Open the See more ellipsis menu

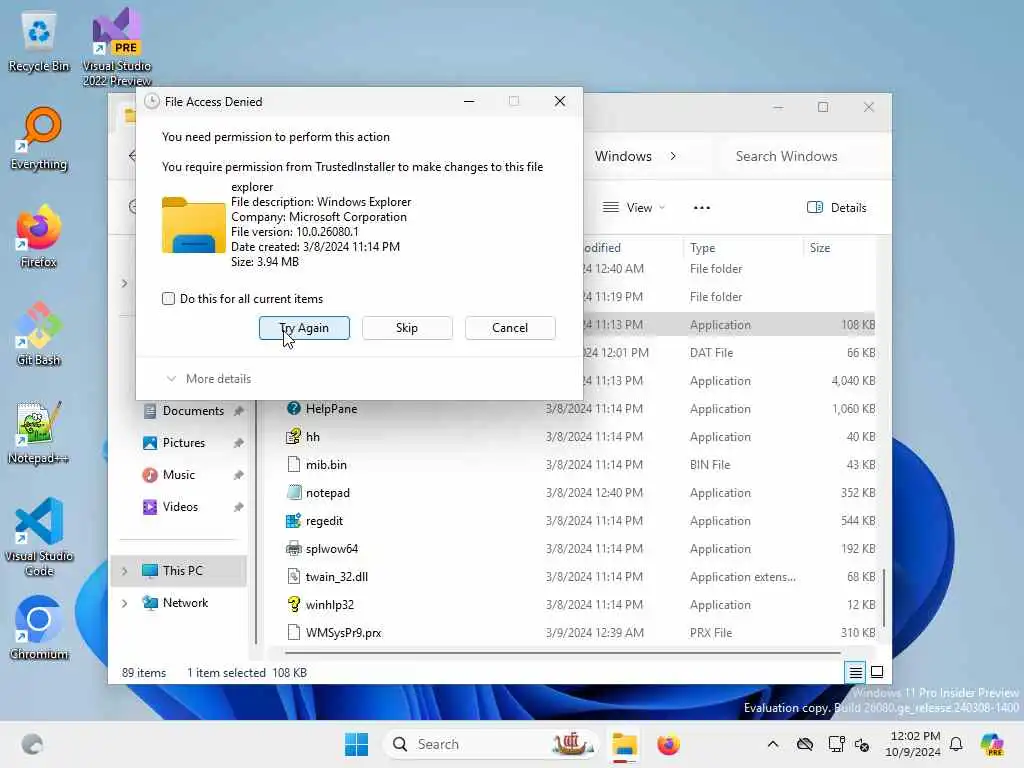701,208
